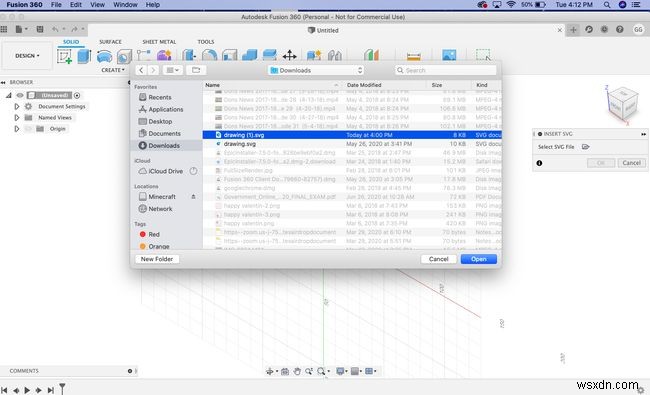This screenshot has width=650, height=395.
Task: Click the Open button
Action: pos(479,259)
